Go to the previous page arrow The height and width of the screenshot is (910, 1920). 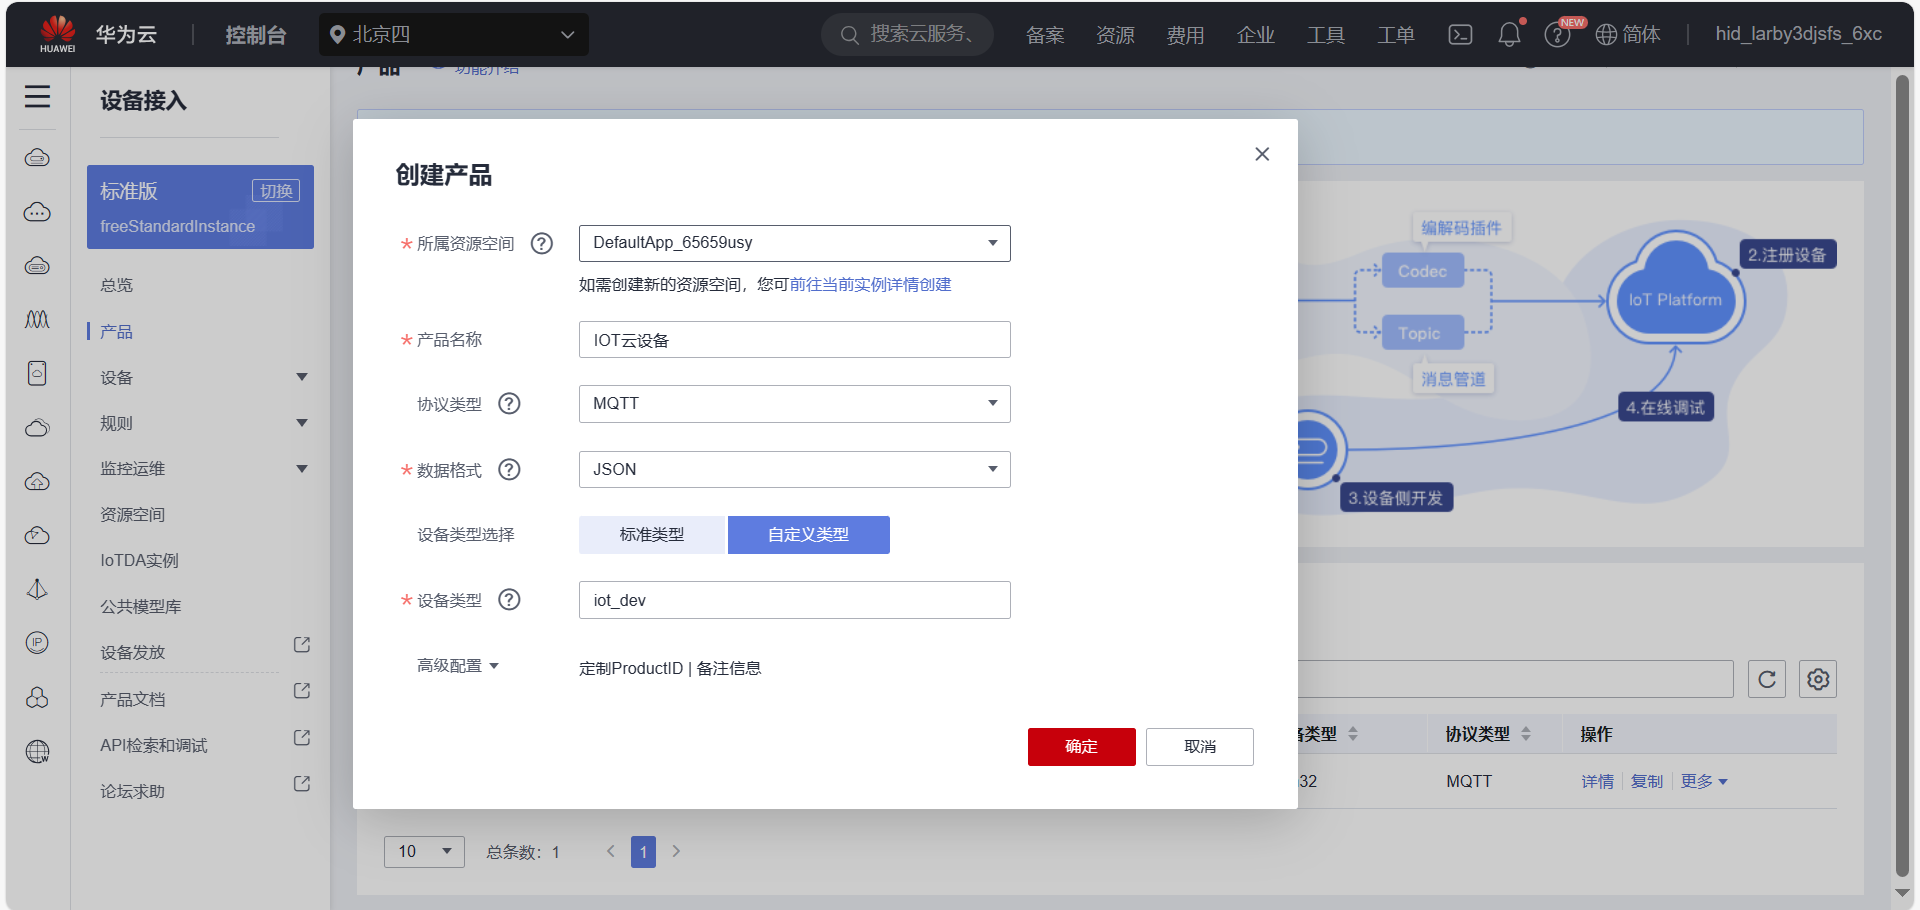[x=610, y=851]
